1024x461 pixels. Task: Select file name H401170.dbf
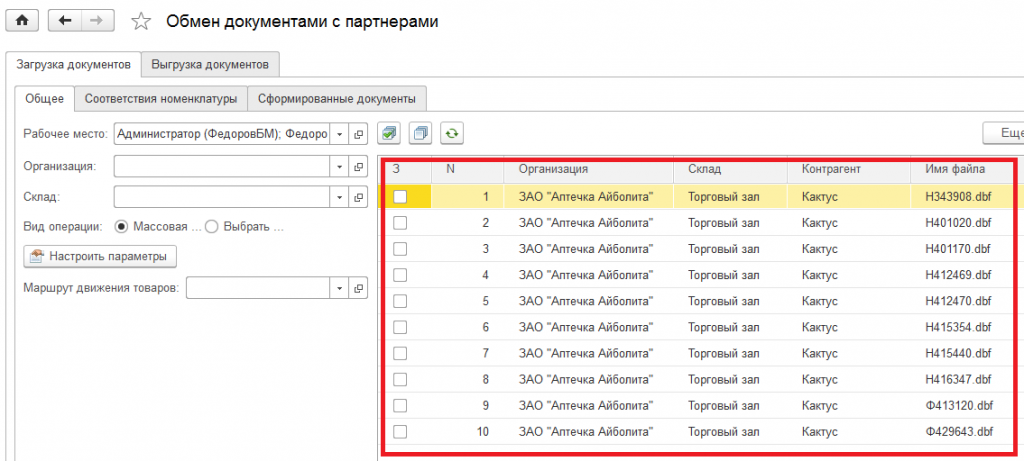958,249
